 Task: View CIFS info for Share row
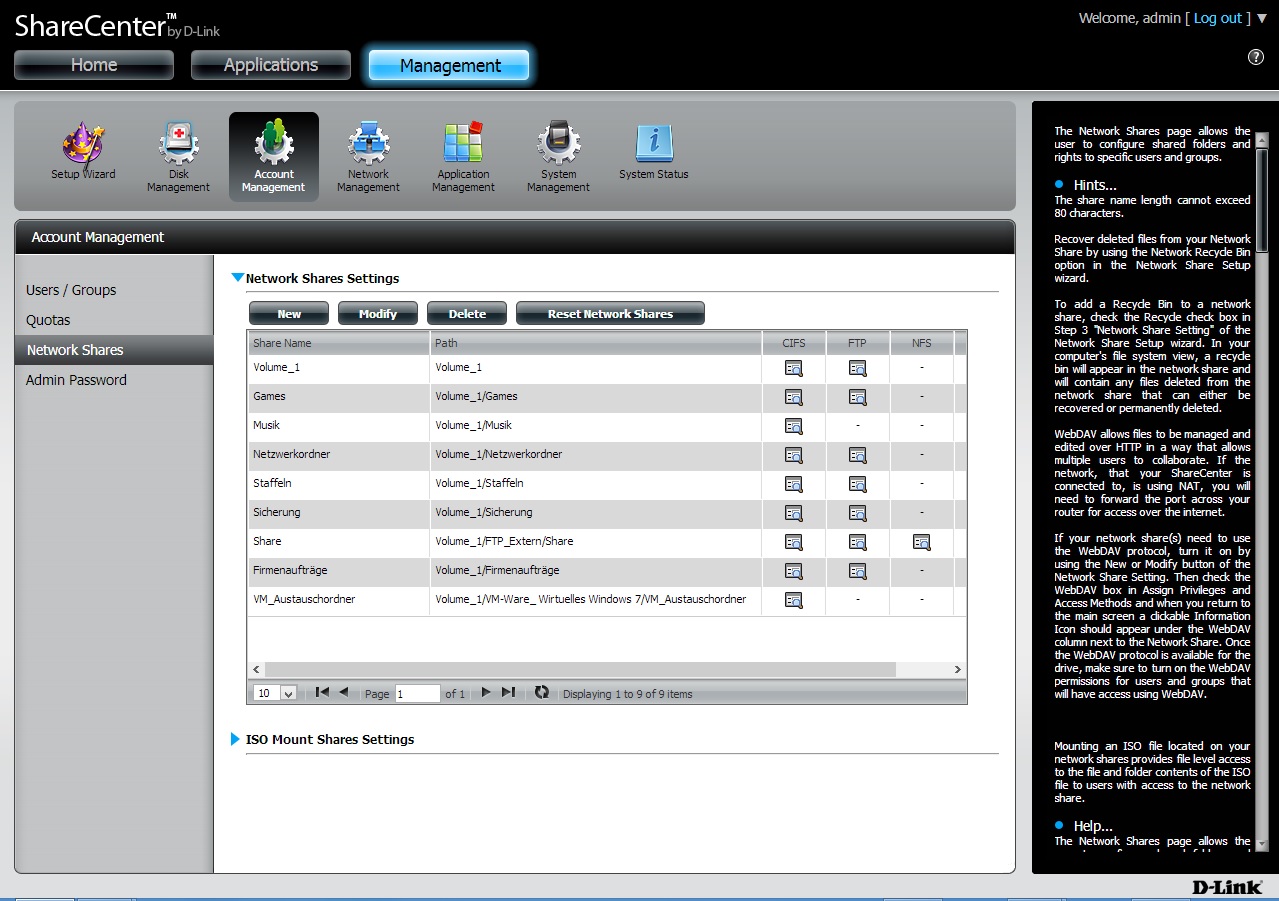(794, 542)
